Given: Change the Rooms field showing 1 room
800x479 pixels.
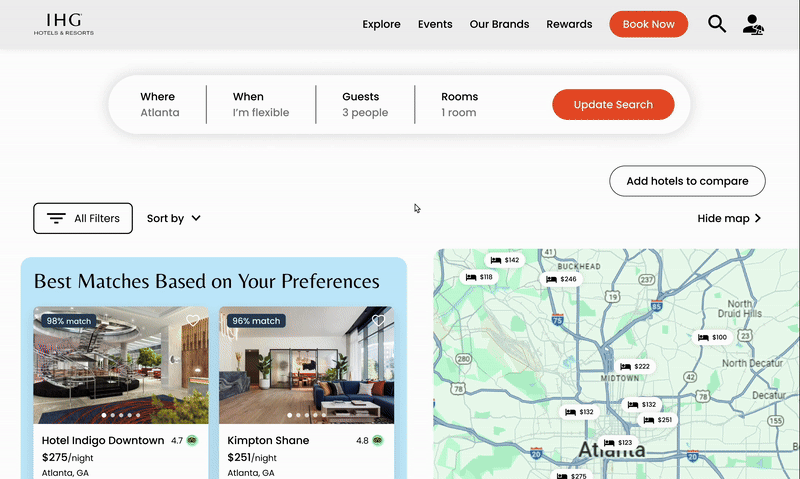Looking at the screenshot, I should pyautogui.click(x=459, y=105).
